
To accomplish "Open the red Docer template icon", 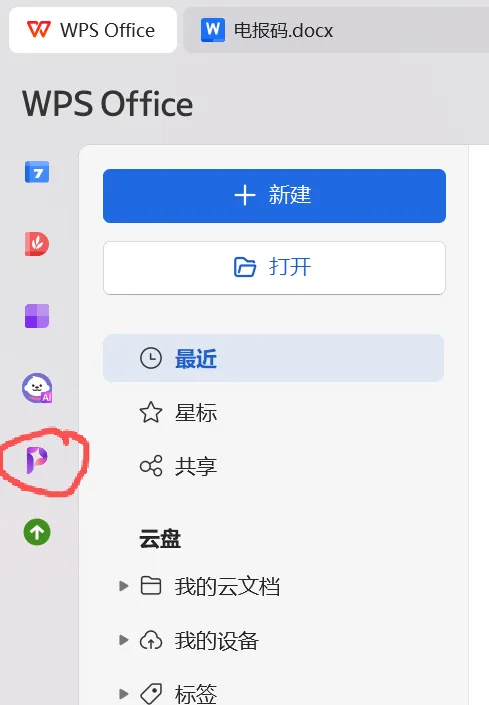I will [37, 244].
